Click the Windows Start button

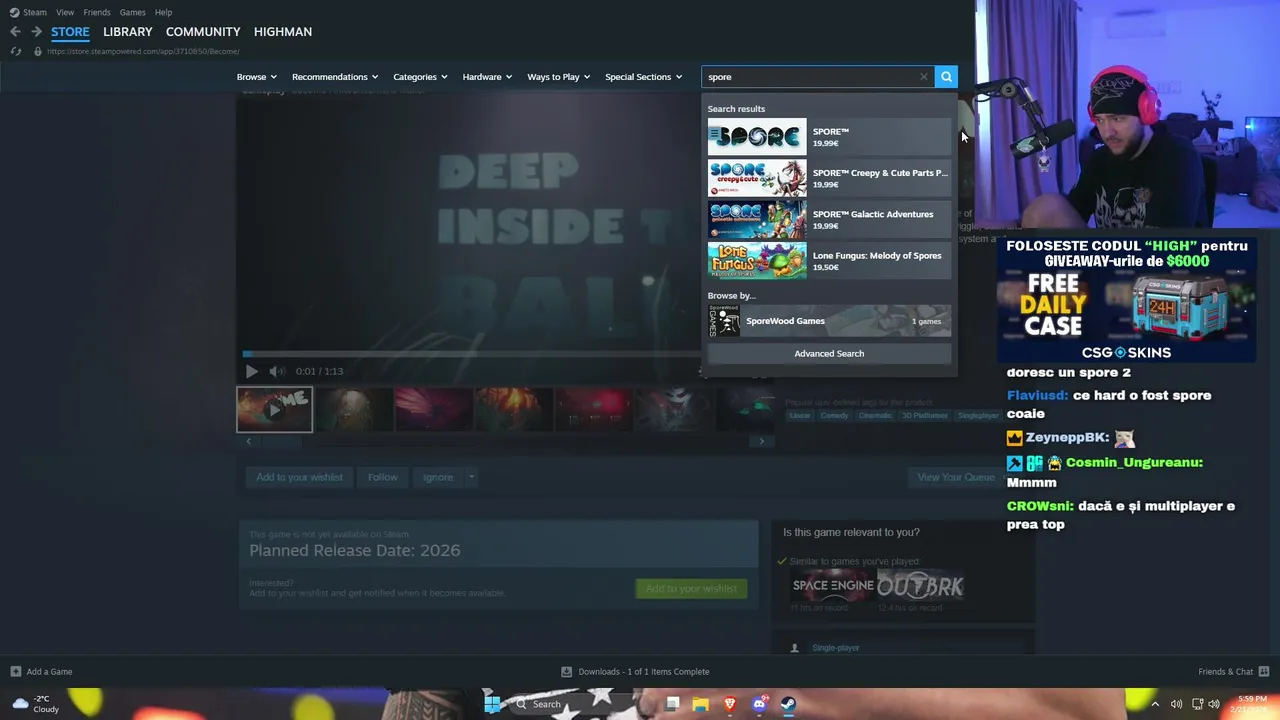pos(491,704)
